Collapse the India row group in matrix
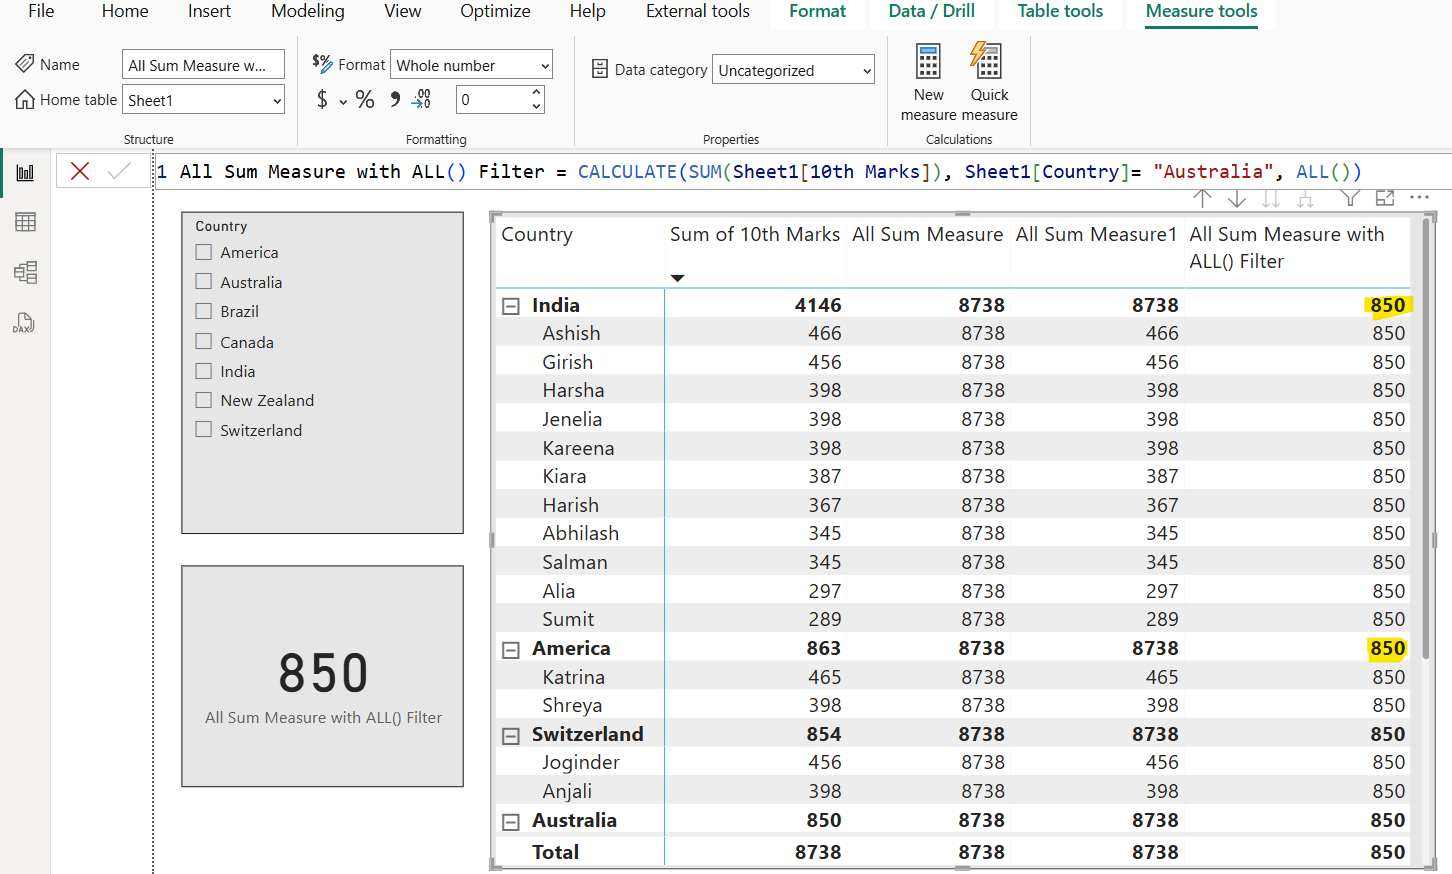The width and height of the screenshot is (1452, 874). pyautogui.click(x=511, y=306)
